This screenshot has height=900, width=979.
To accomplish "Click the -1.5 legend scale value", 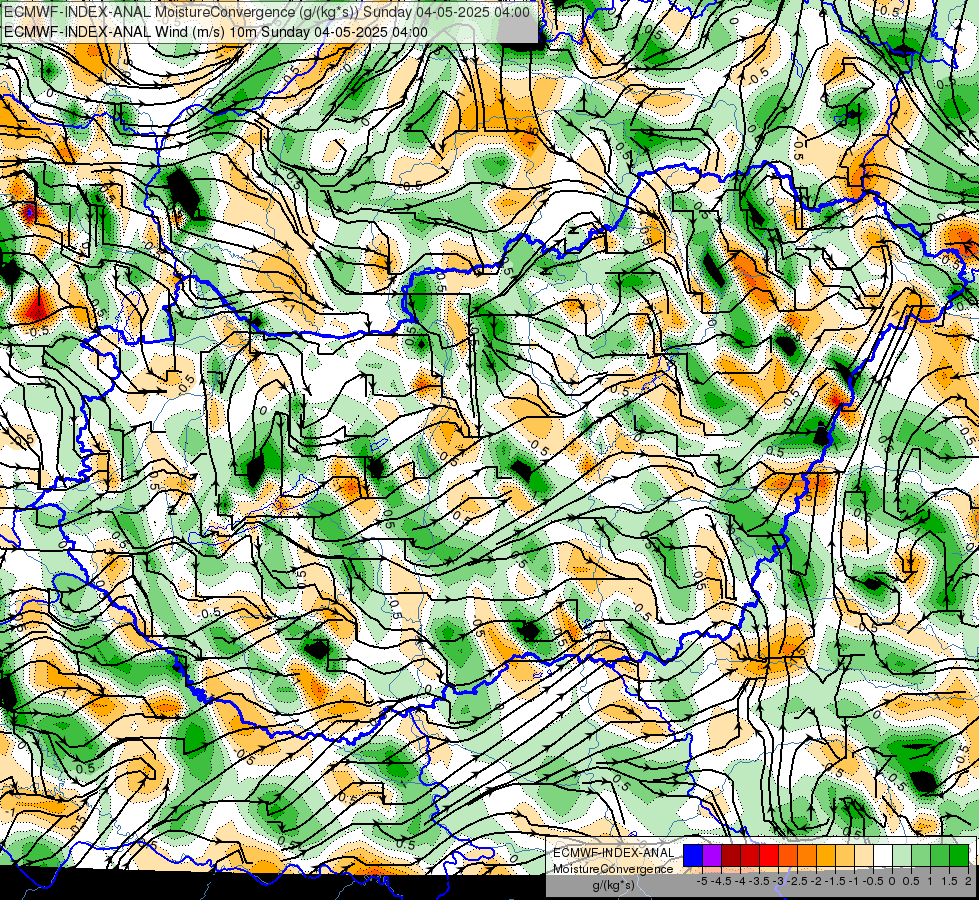I will (x=835, y=881).
